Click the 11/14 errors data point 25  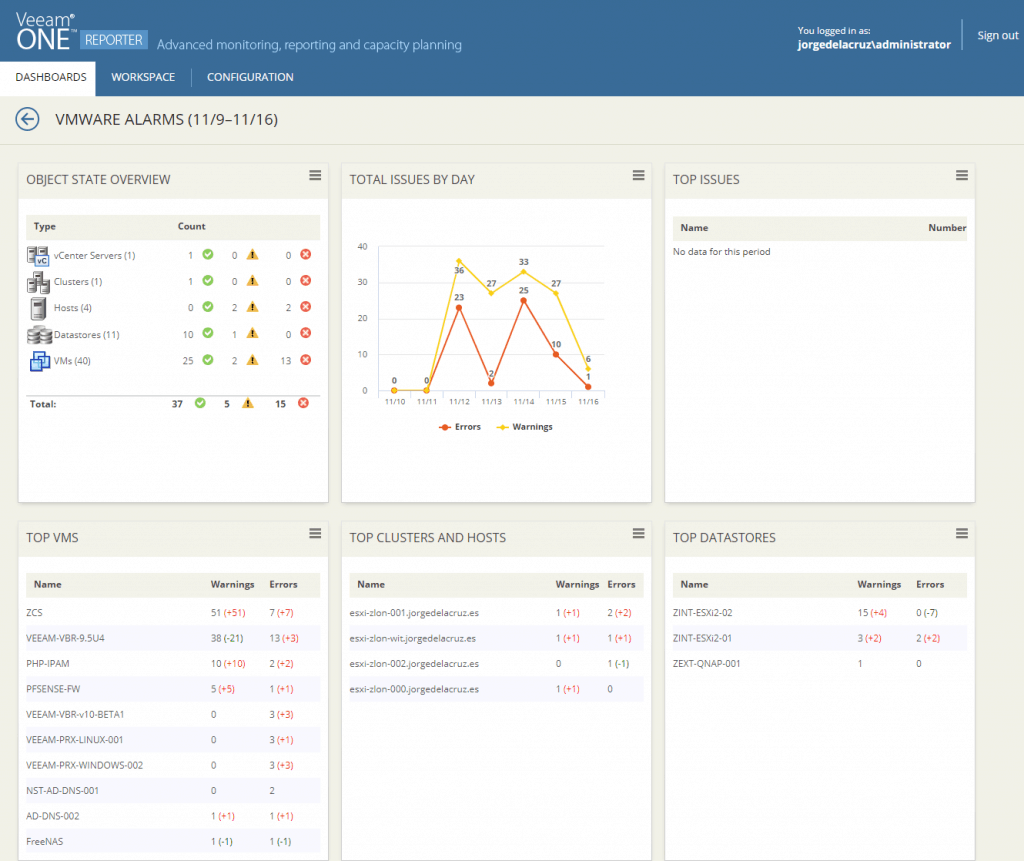524,301
